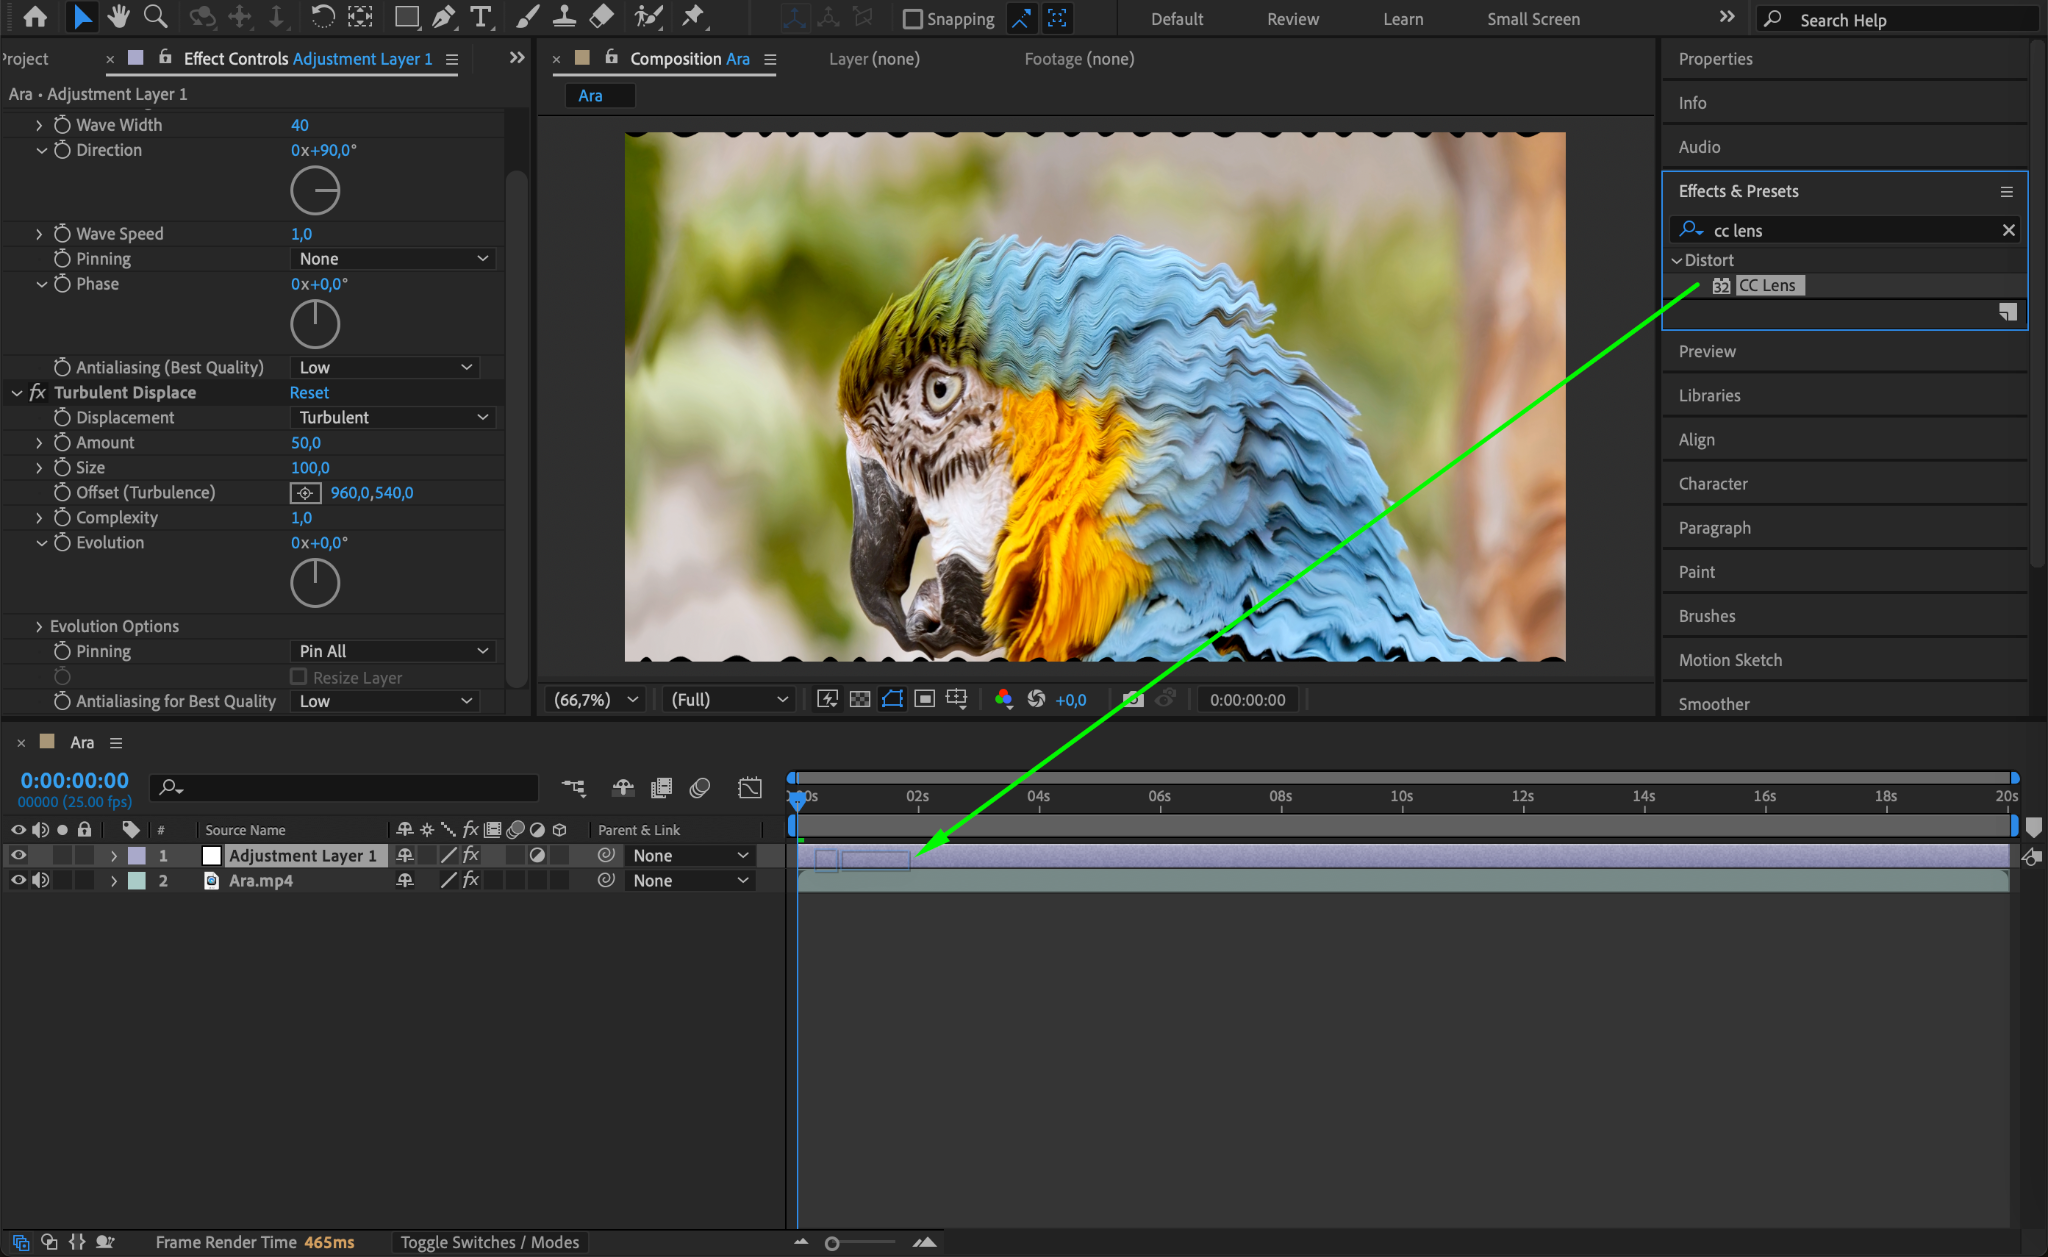
Task: Open the Displacement Turbulent dropdown
Action: pyautogui.click(x=393, y=417)
